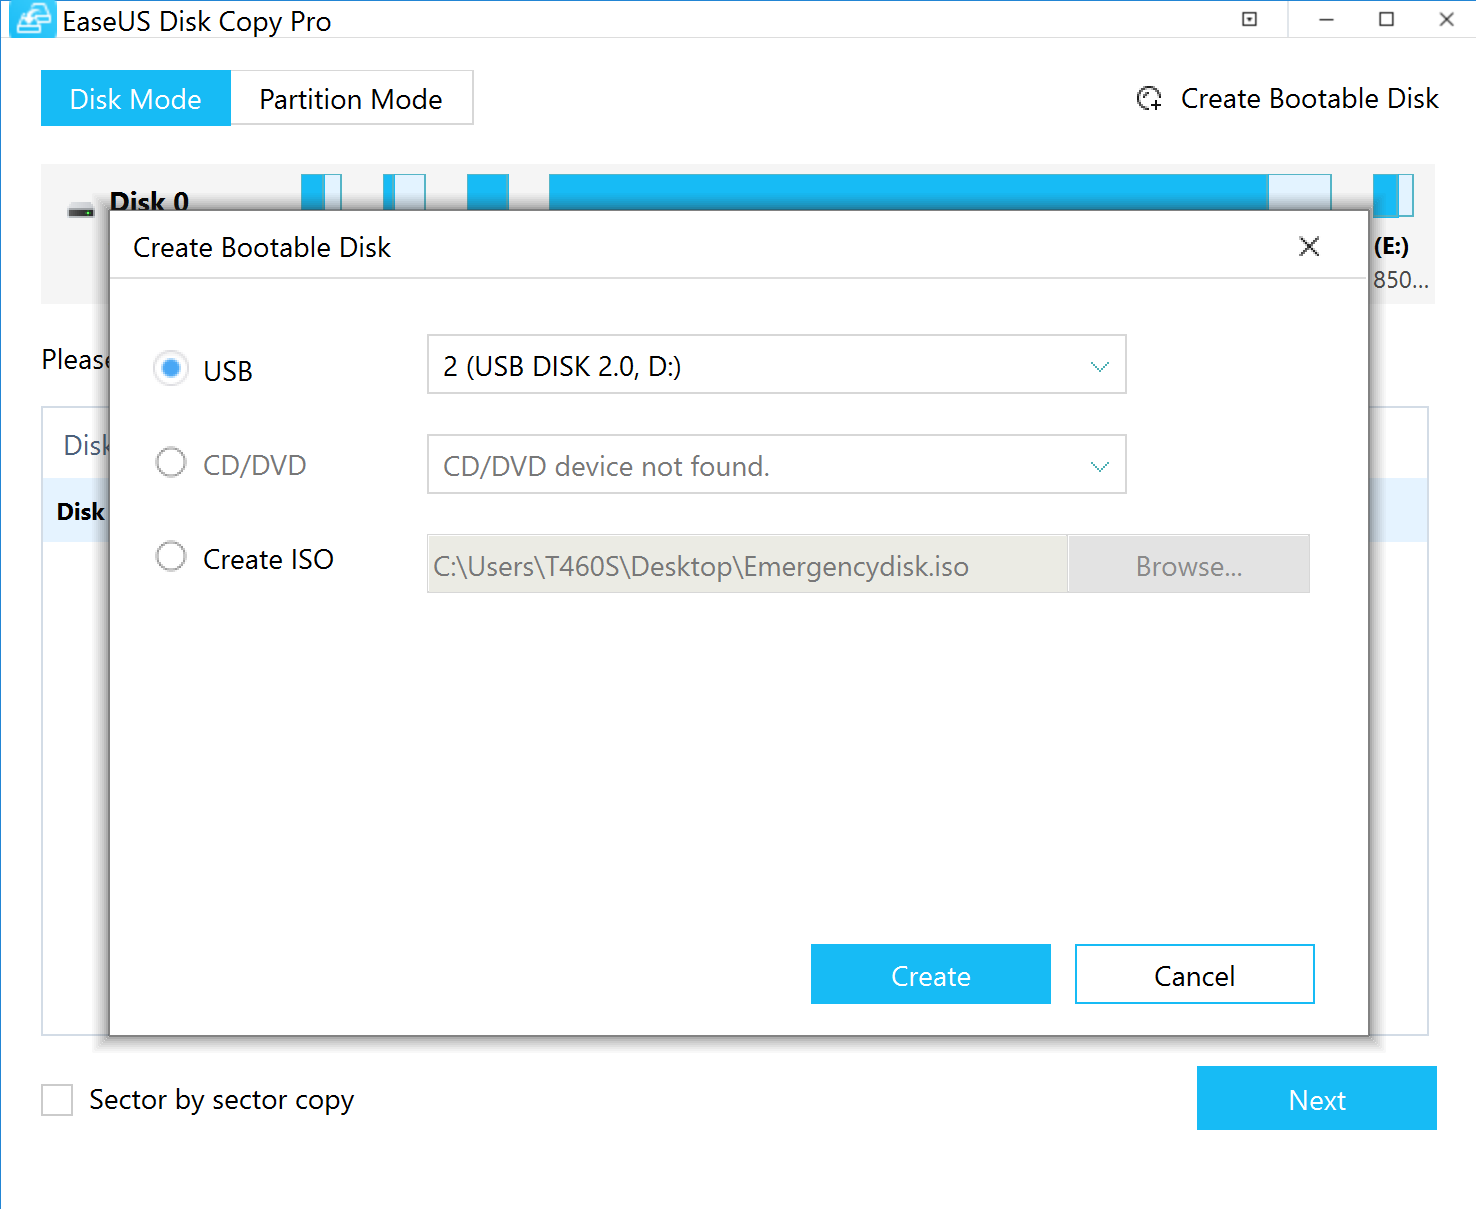This screenshot has width=1476, height=1209.
Task: Click the Next button
Action: tap(1316, 1099)
